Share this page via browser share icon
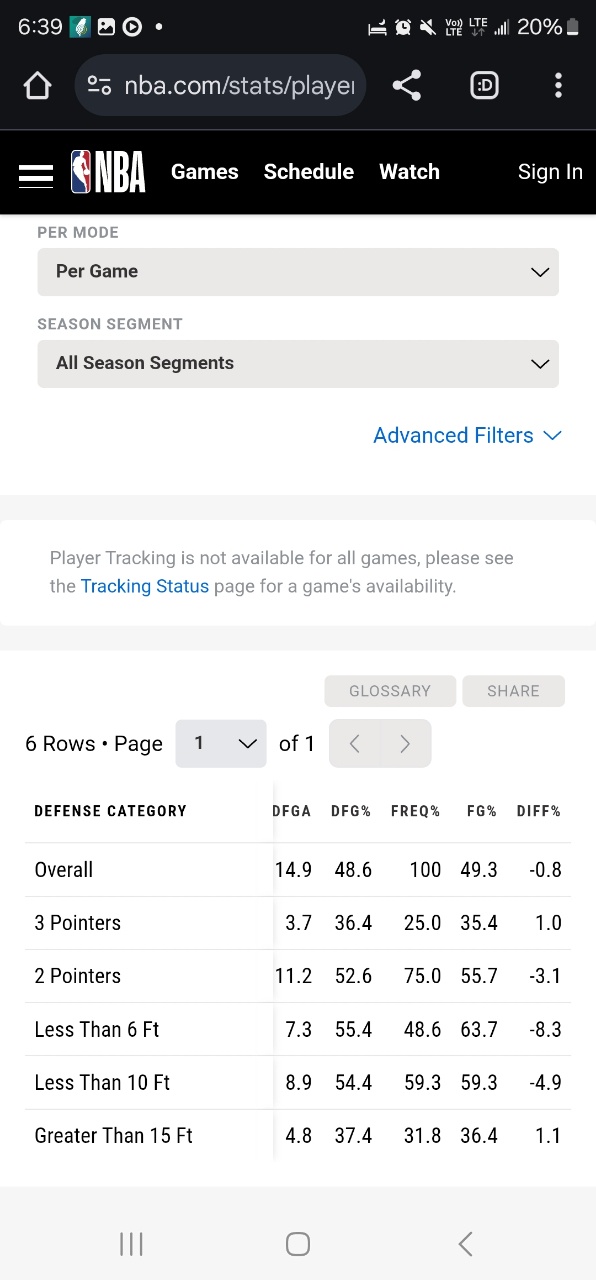 coord(406,86)
